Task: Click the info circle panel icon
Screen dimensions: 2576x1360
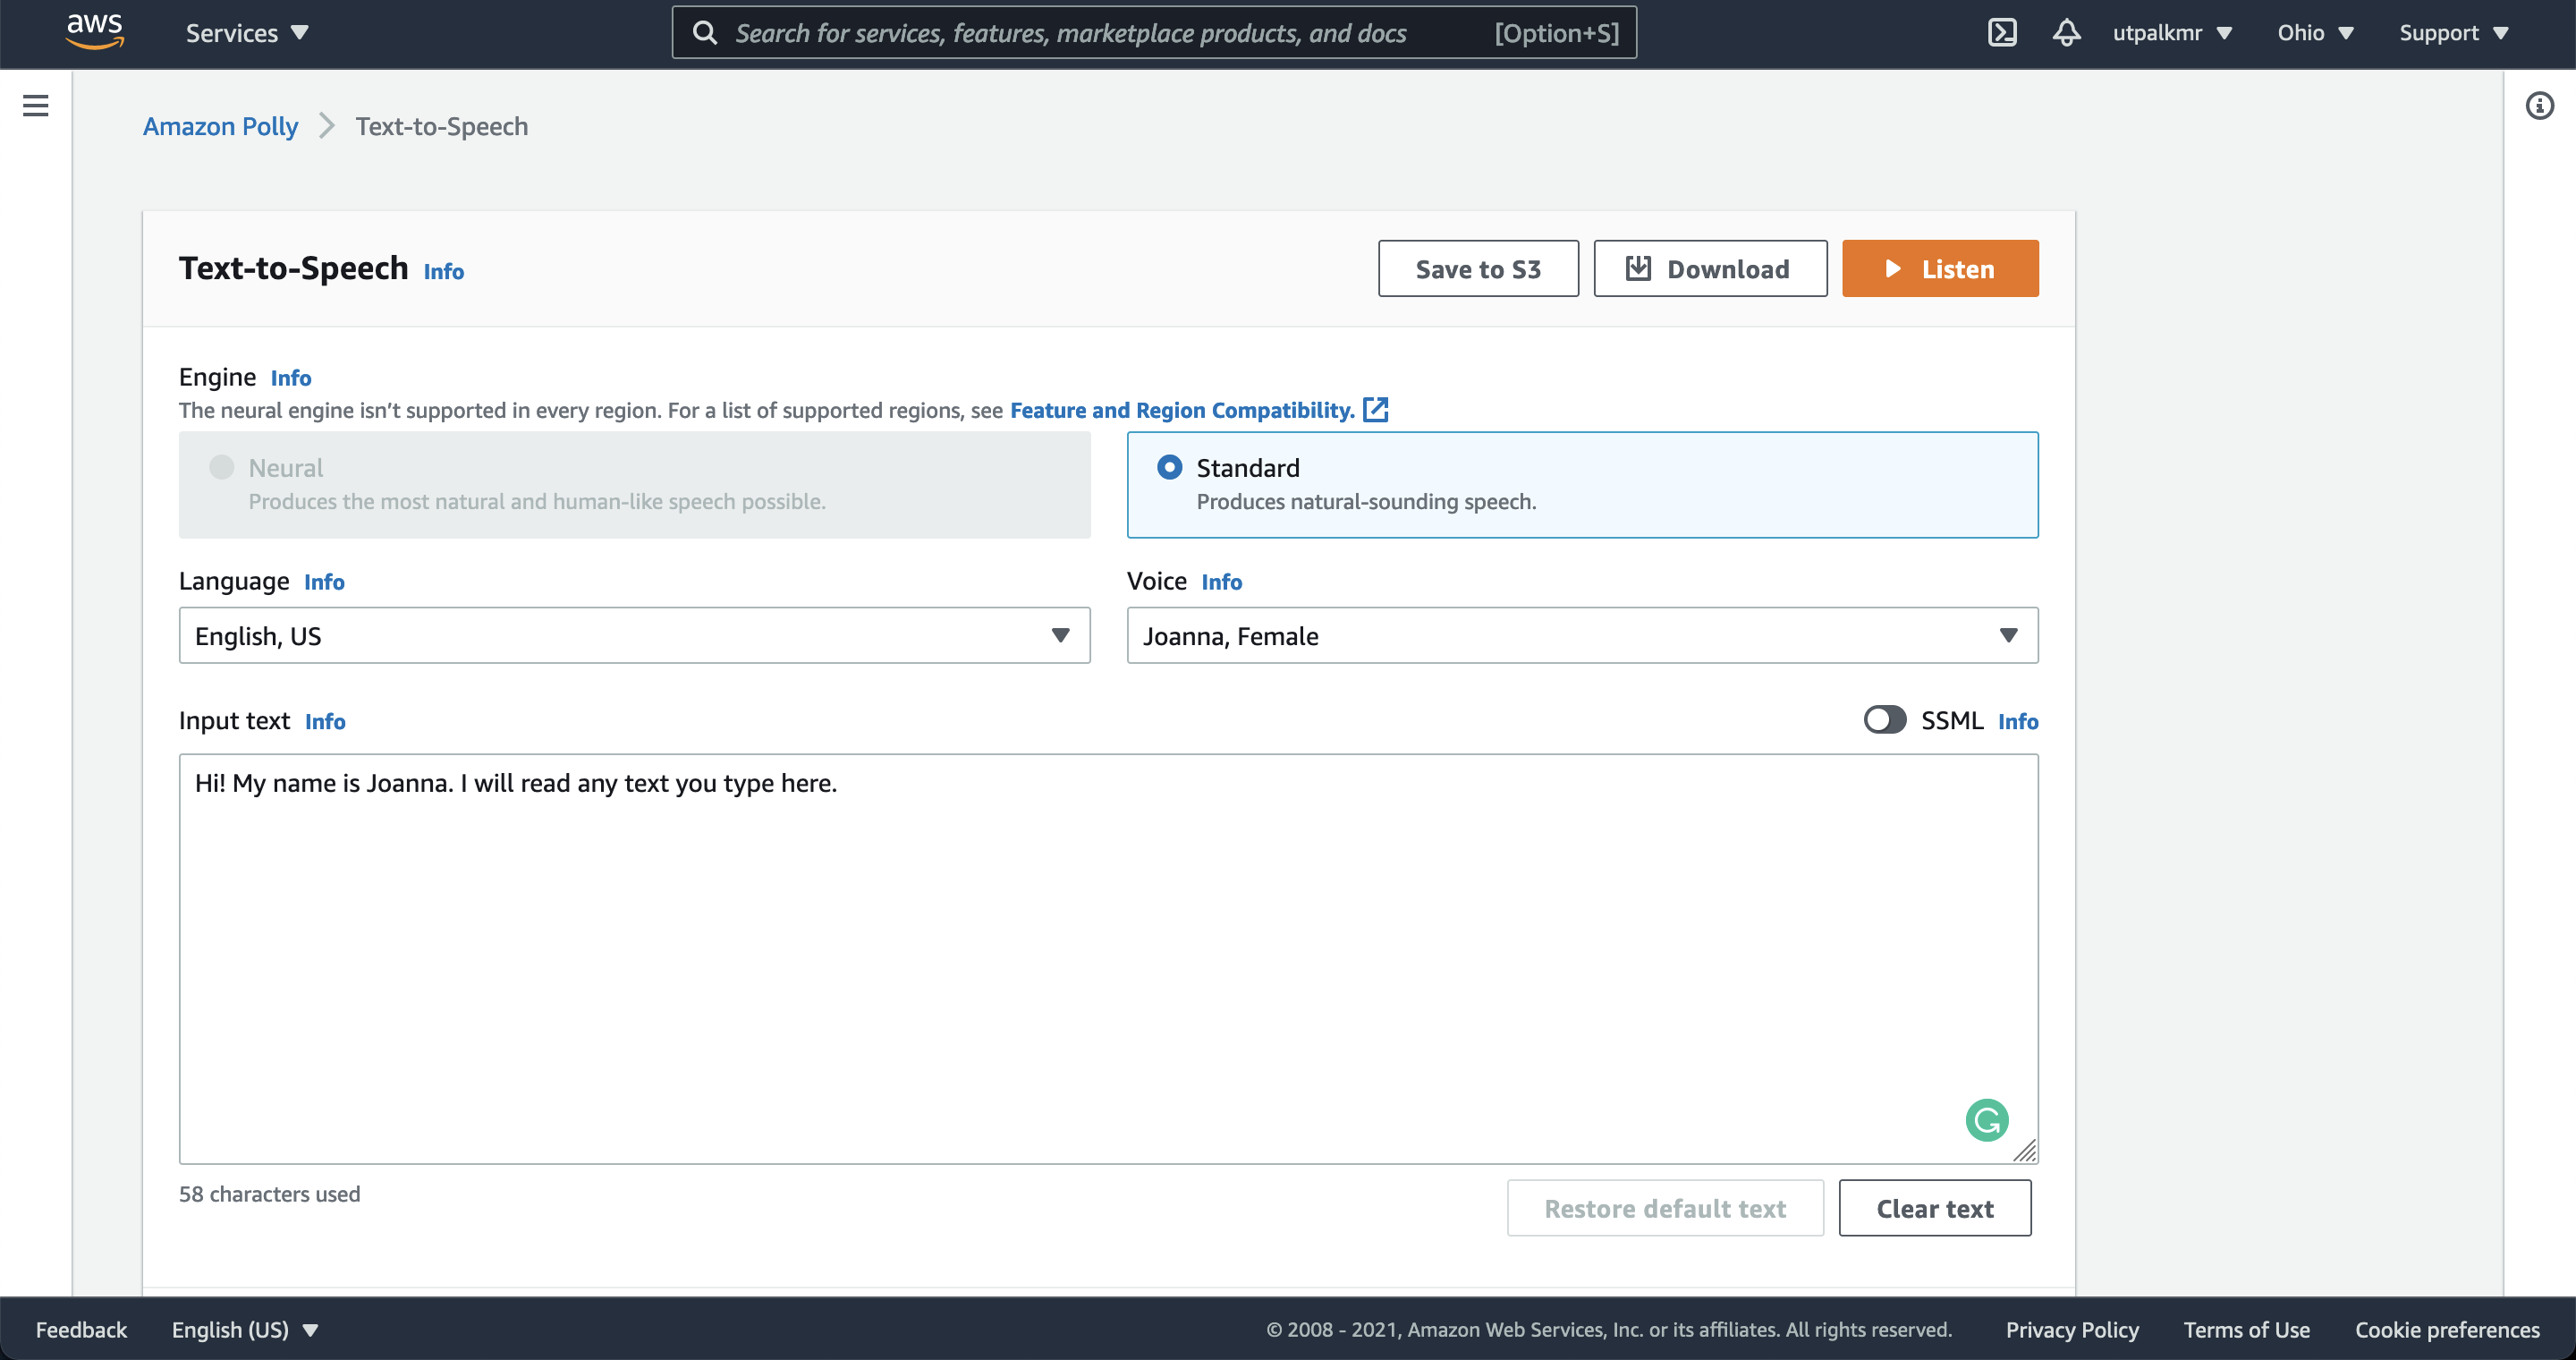Action: pos(2539,105)
